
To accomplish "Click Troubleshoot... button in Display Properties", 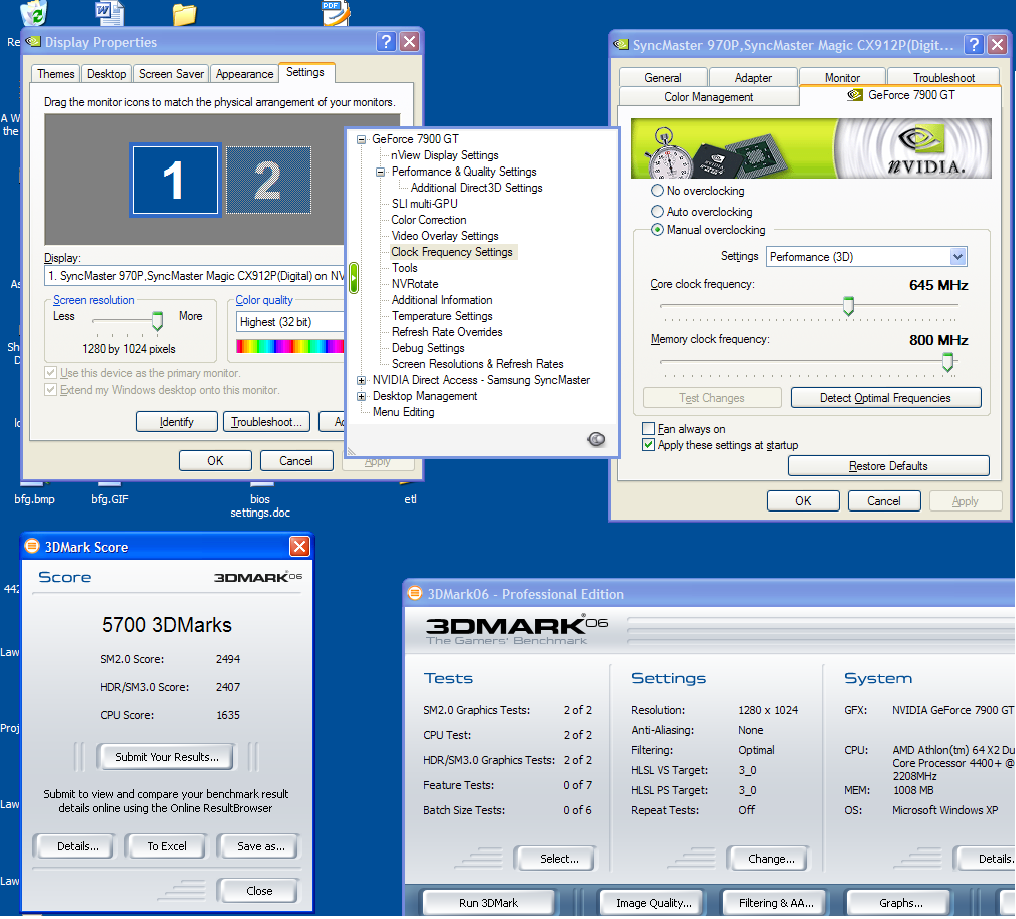I will [266, 422].
